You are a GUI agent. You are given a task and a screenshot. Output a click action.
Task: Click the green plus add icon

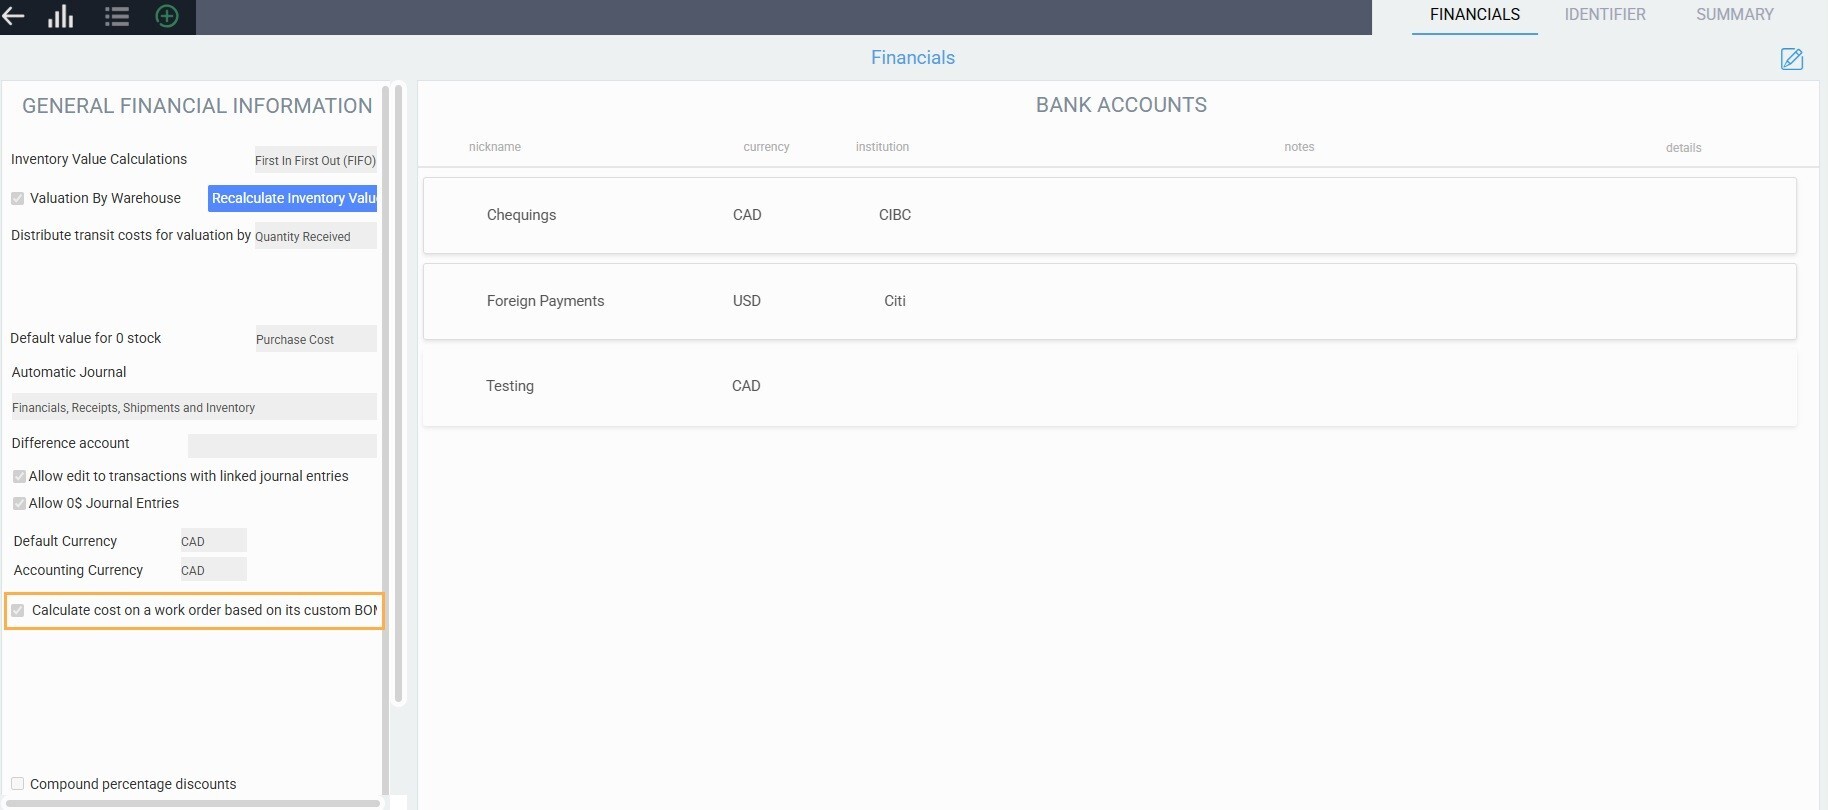(167, 16)
